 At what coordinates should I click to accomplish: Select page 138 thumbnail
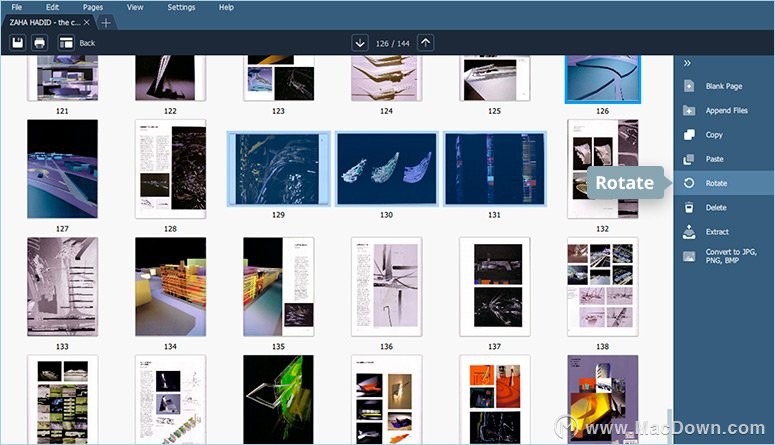[x=603, y=287]
